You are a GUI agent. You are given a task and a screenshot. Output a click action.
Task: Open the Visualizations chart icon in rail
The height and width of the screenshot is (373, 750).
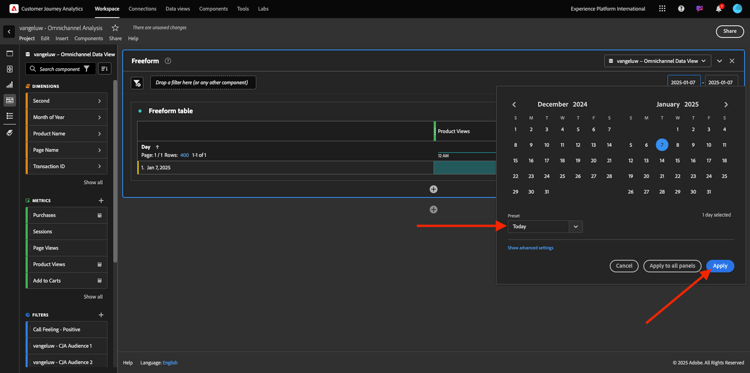coord(10,85)
